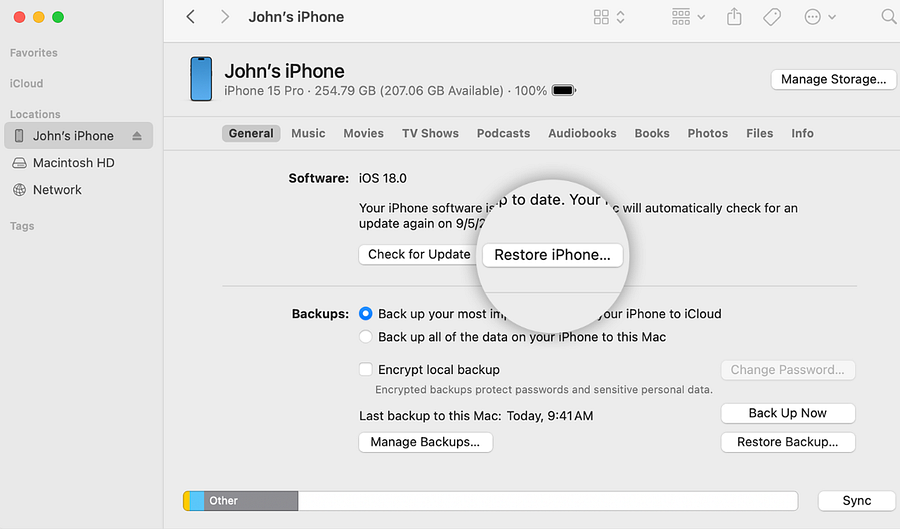Screen dimensions: 900x529
Task: Open the Edit Tags icon
Action: (771, 17)
